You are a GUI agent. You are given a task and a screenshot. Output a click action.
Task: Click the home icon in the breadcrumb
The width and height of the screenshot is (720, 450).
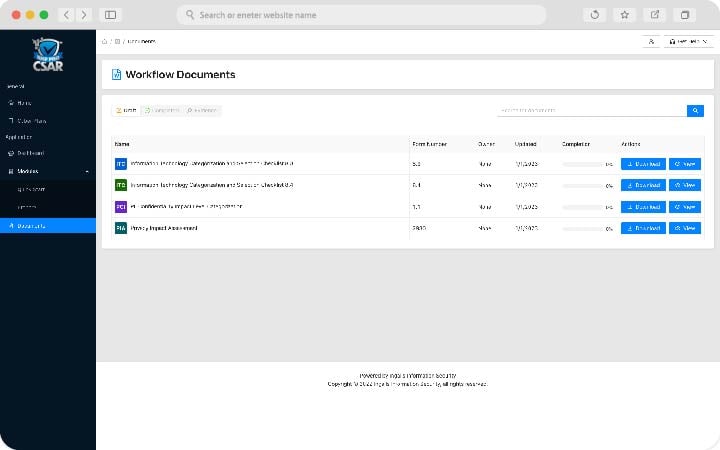[x=105, y=41]
